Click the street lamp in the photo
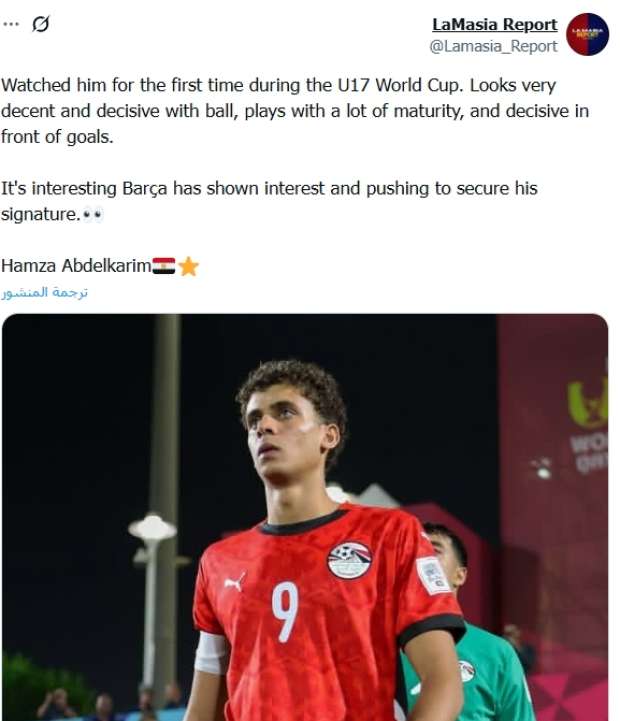620x721 pixels. pyautogui.click(x=152, y=598)
